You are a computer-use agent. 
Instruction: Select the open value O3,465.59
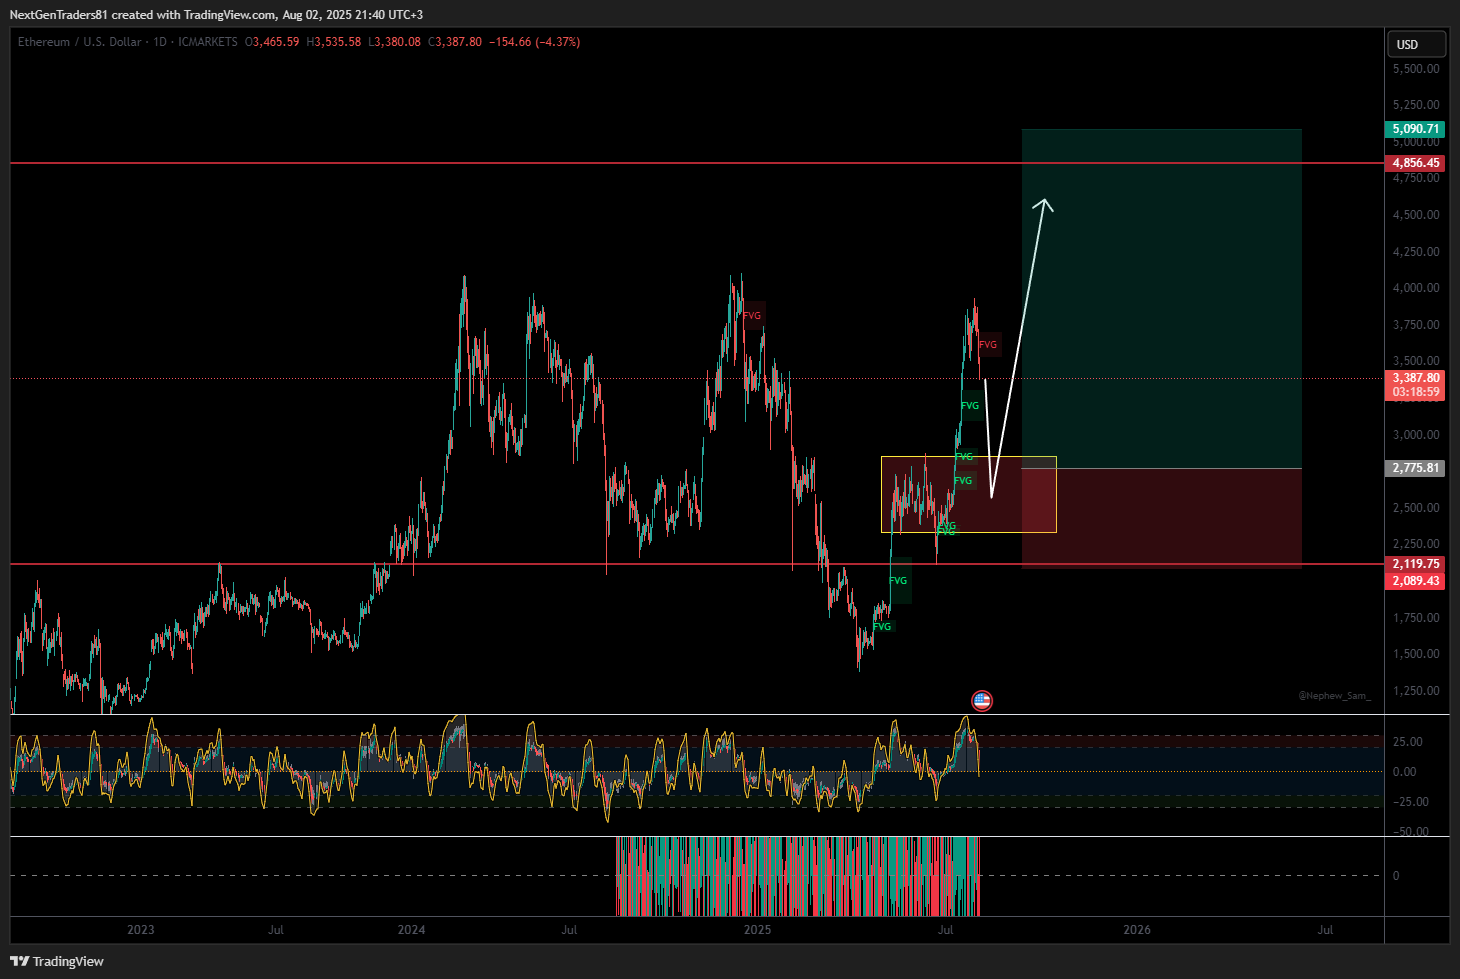pos(272,42)
